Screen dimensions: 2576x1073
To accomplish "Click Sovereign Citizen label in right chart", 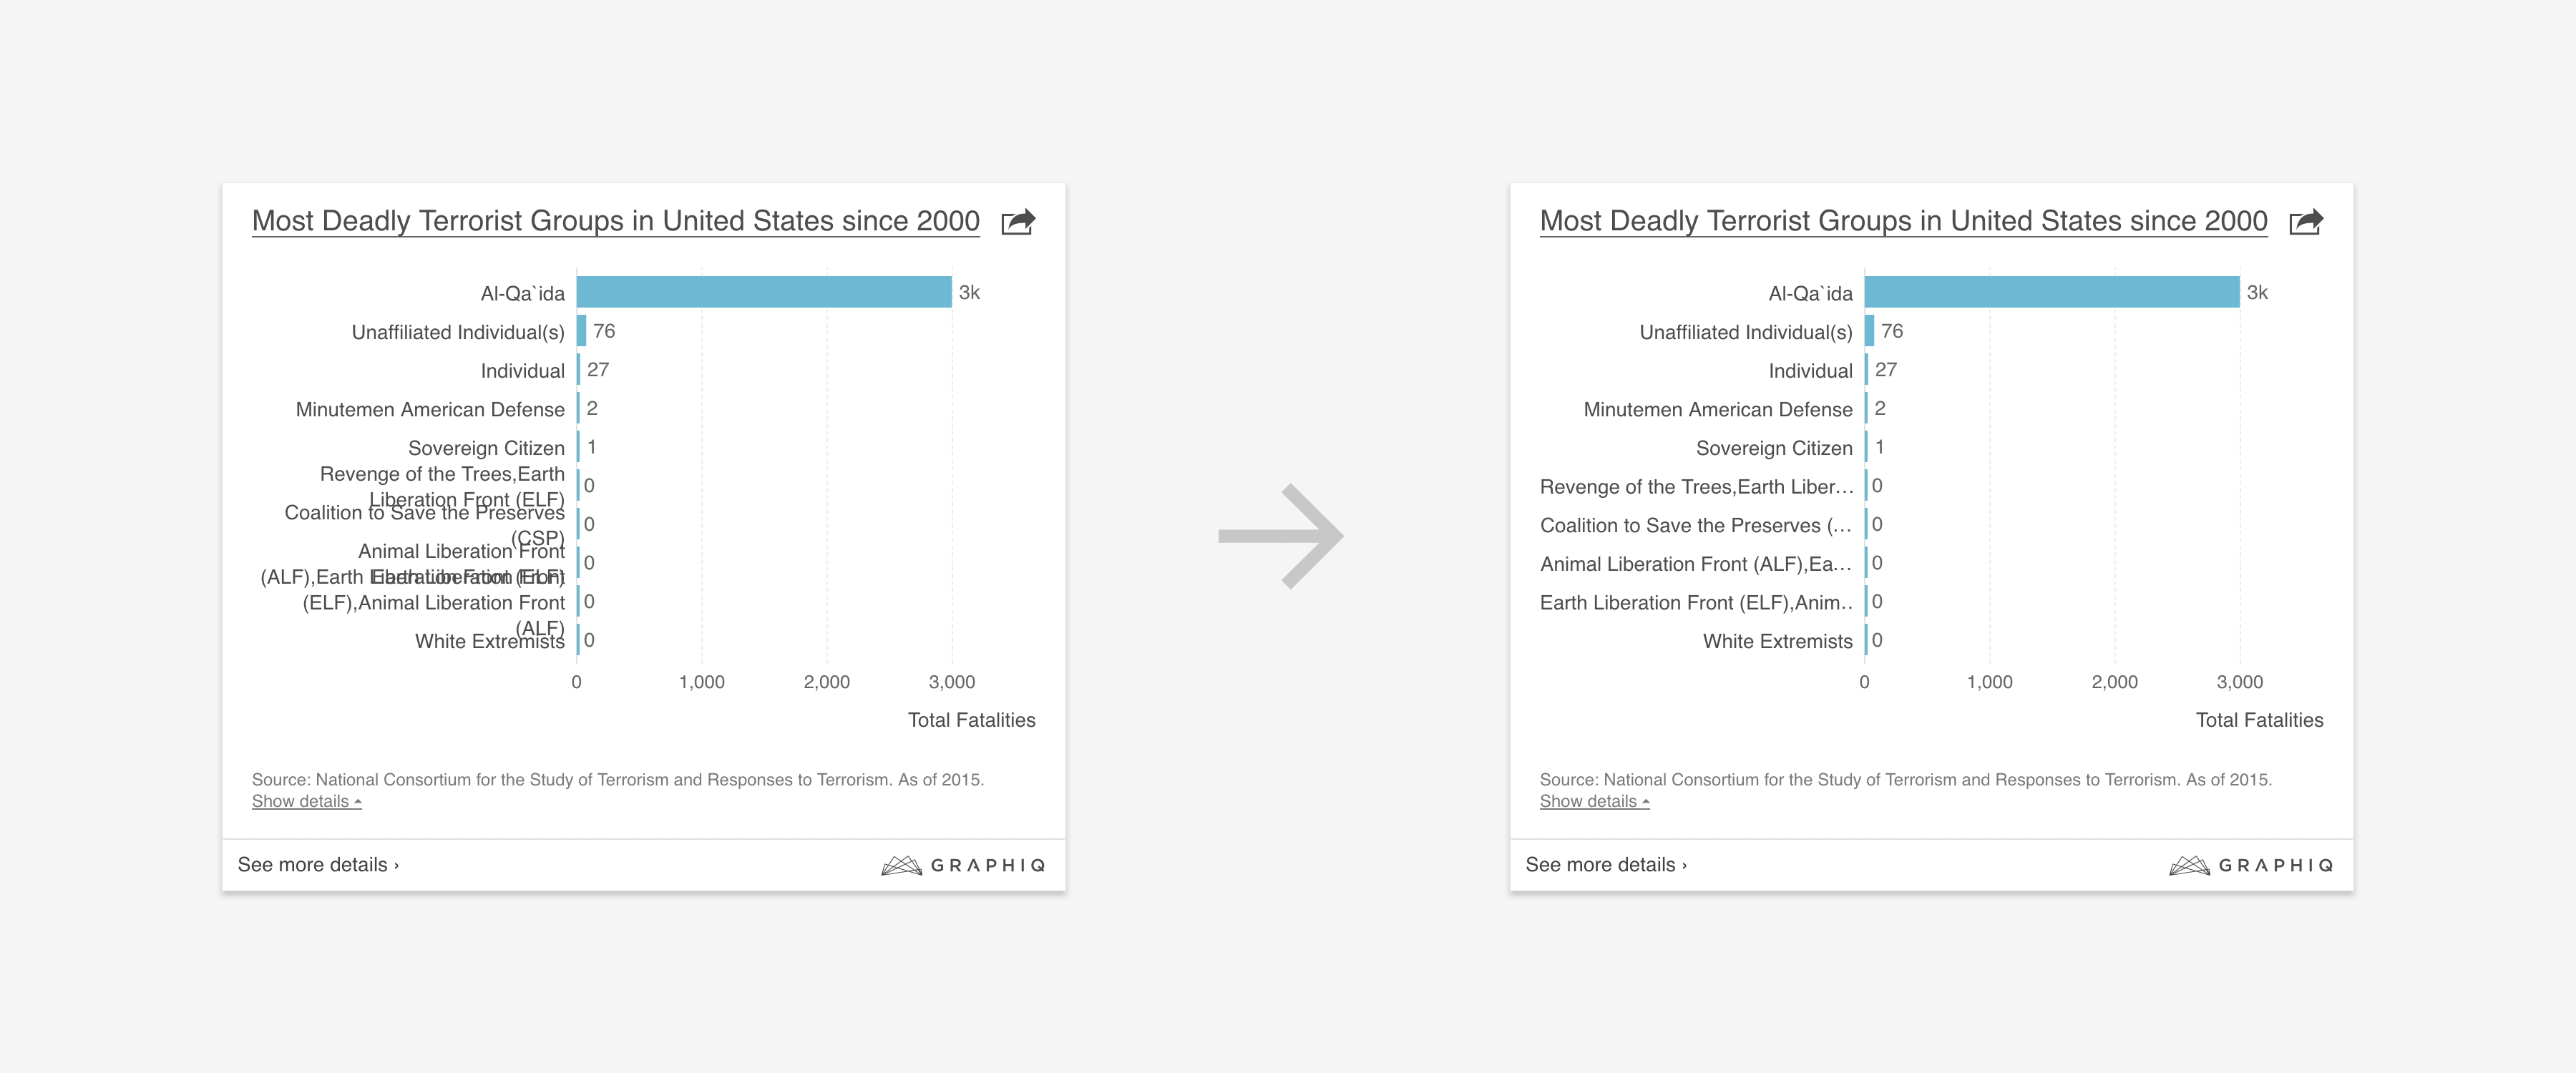I will point(1773,448).
